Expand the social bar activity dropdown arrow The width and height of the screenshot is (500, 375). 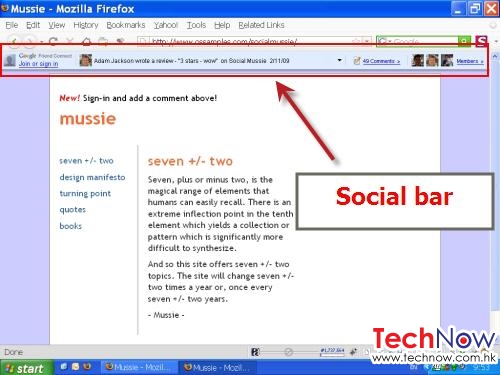tap(339, 60)
